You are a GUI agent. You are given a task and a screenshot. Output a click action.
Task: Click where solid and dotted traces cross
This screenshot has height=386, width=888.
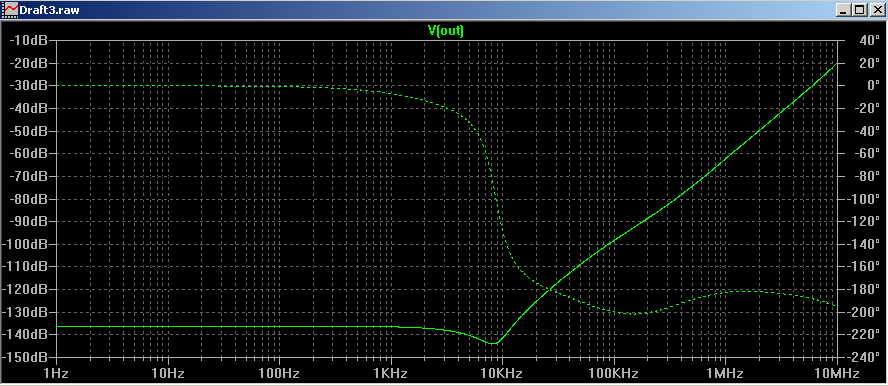[549, 290]
